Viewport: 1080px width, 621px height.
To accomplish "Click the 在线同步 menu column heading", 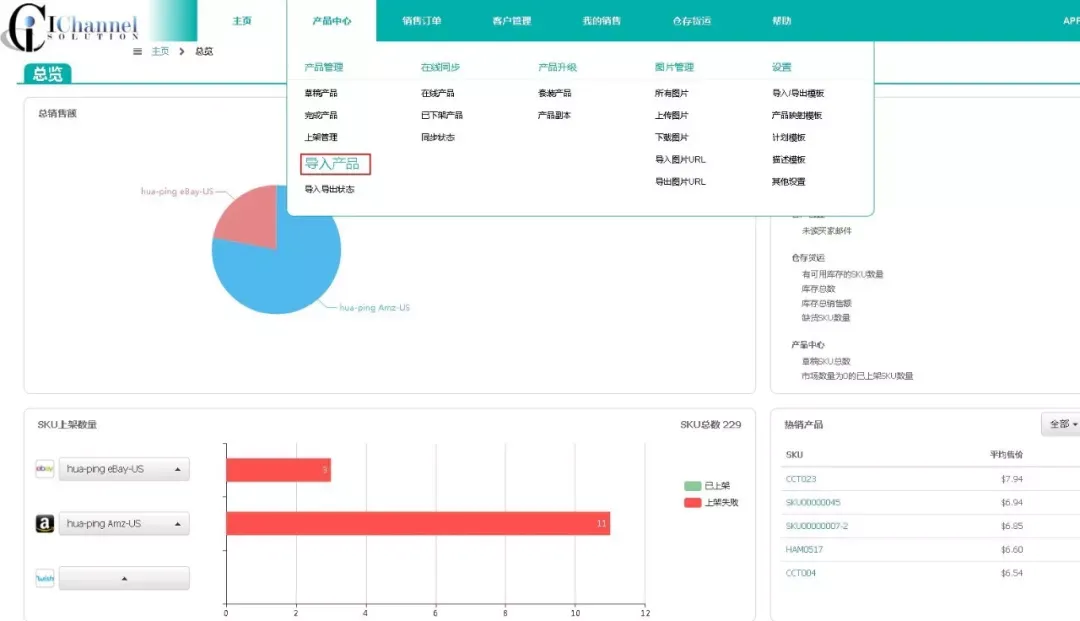I will [440, 67].
